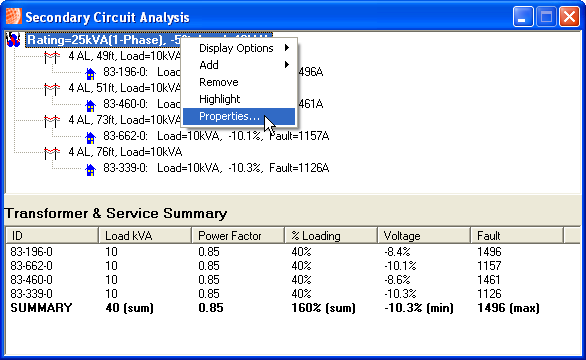
Task: Click the 1157 fault cell
Action: (x=489, y=266)
